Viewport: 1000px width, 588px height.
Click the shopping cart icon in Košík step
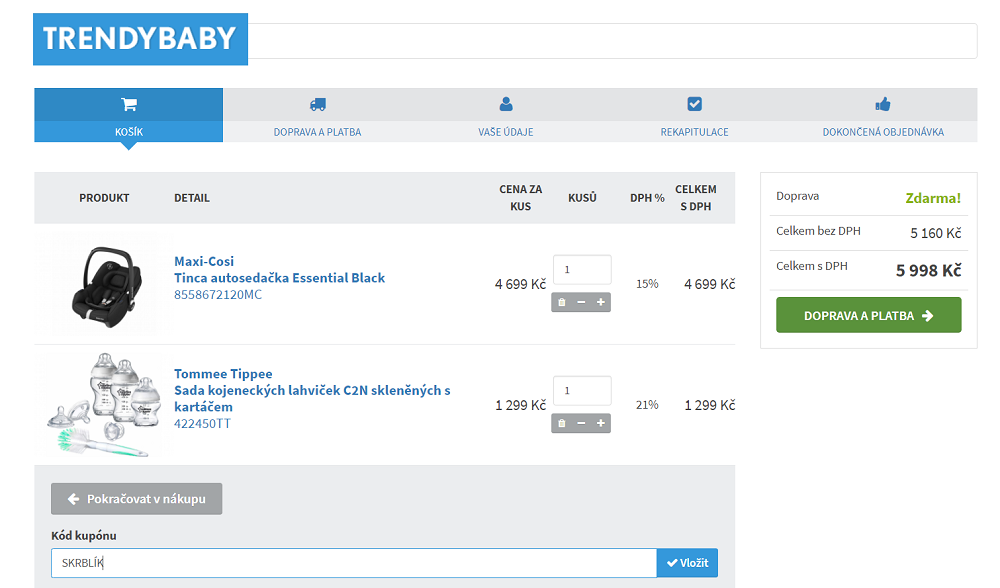pyautogui.click(x=129, y=104)
